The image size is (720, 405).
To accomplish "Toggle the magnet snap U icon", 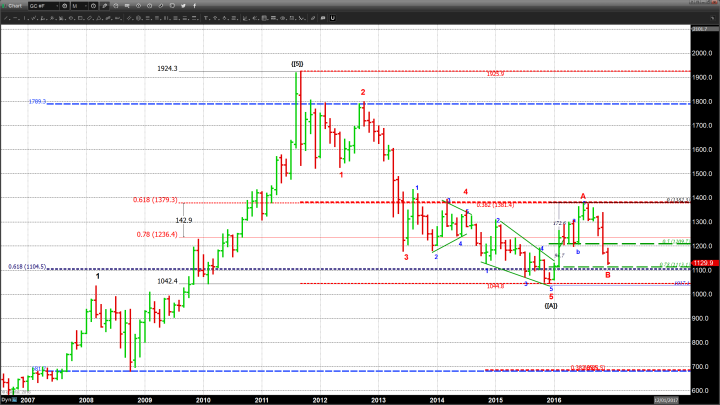I will point(332,18).
